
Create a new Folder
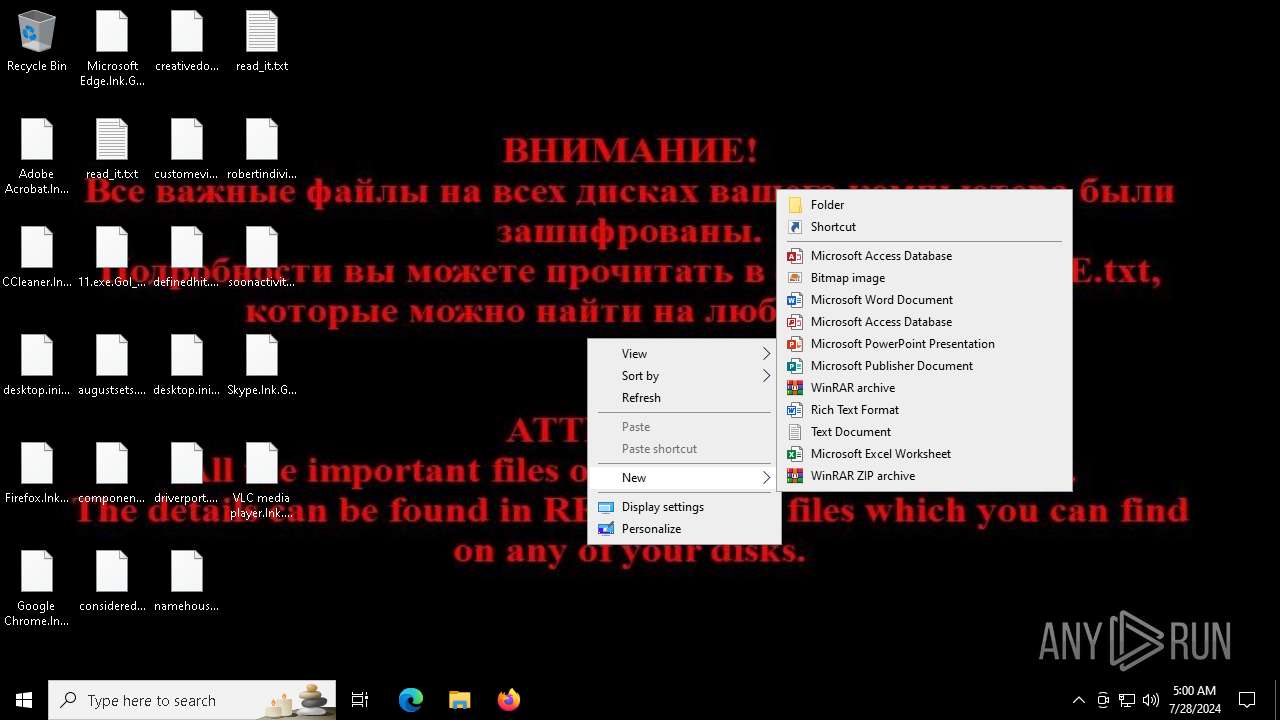(924, 205)
